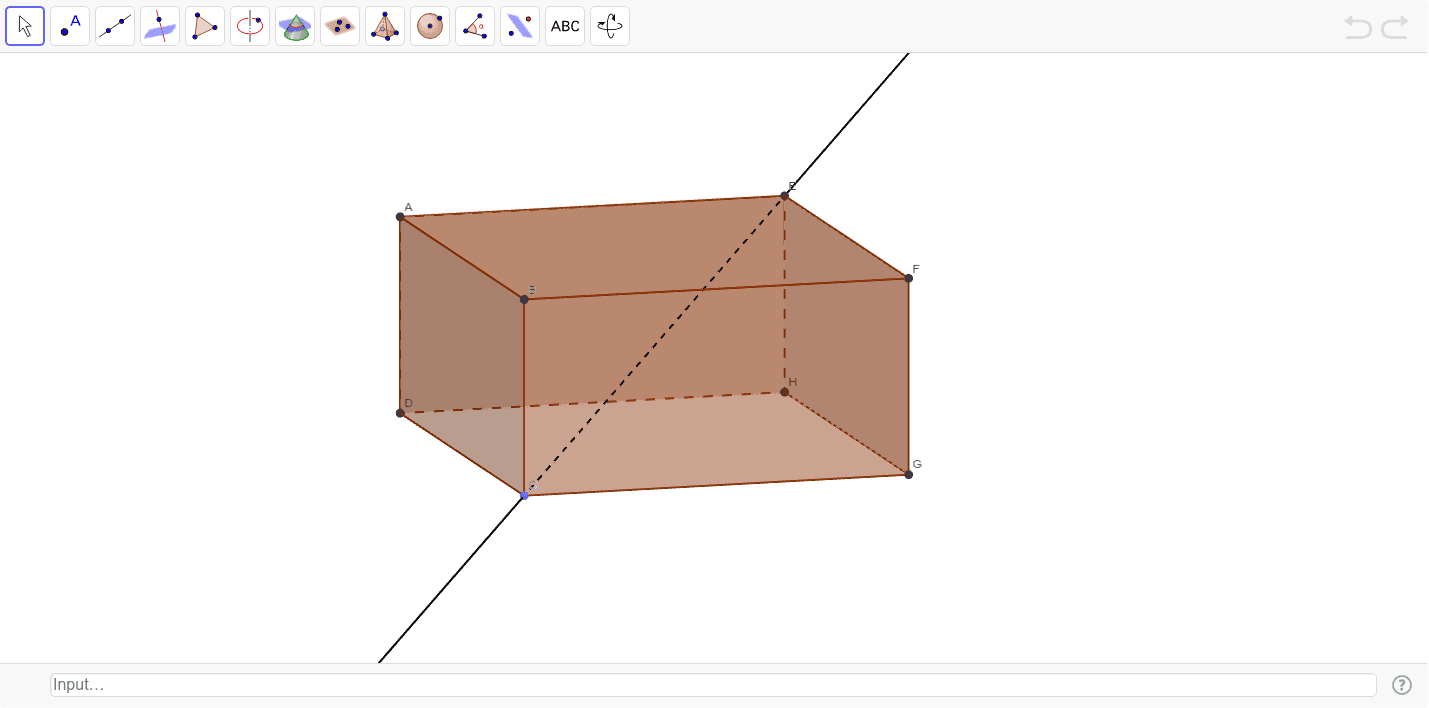Select the Move tool

click(25, 26)
